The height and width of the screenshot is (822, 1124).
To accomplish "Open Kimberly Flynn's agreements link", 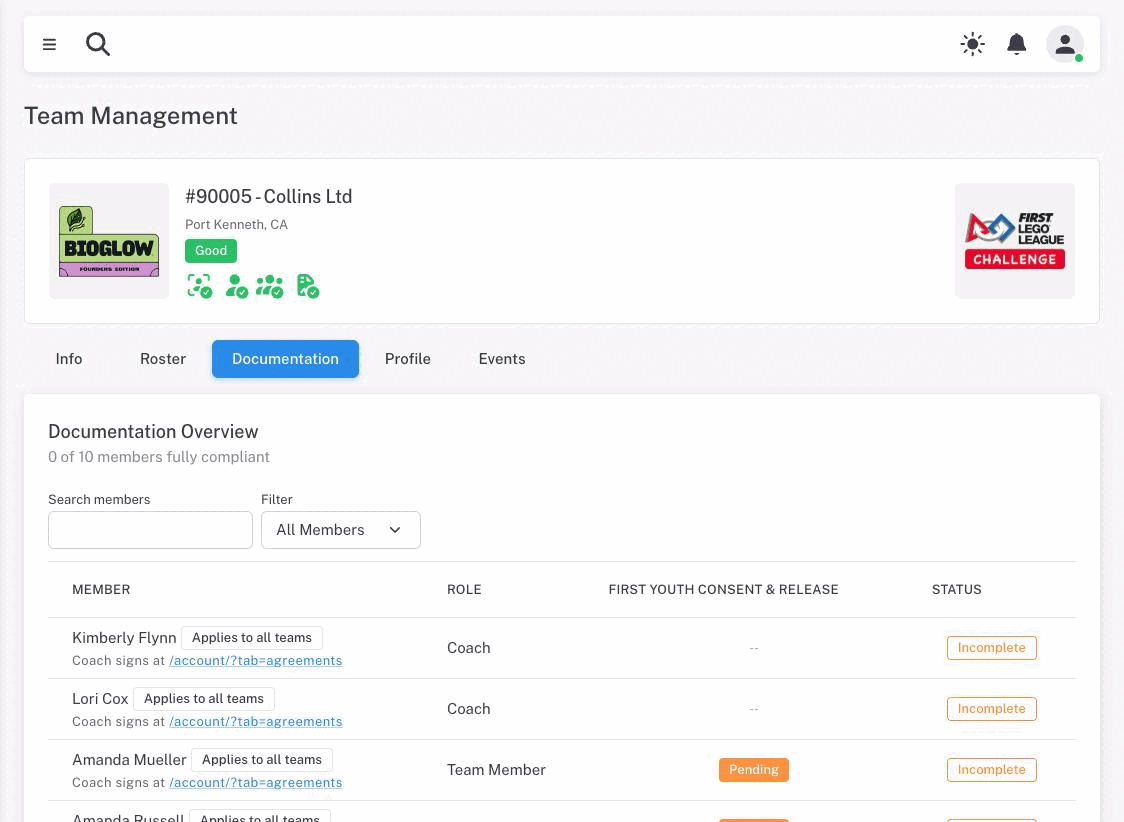I will (256, 661).
